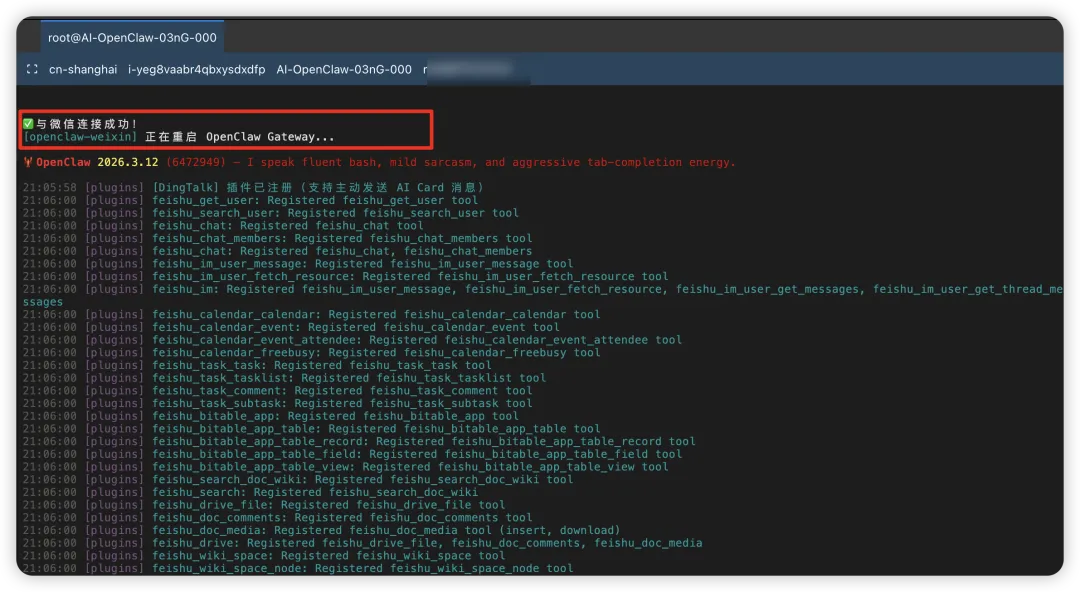Click the fullscreen expand icon
Screen dimensions: 1080x592
tap(32, 69)
